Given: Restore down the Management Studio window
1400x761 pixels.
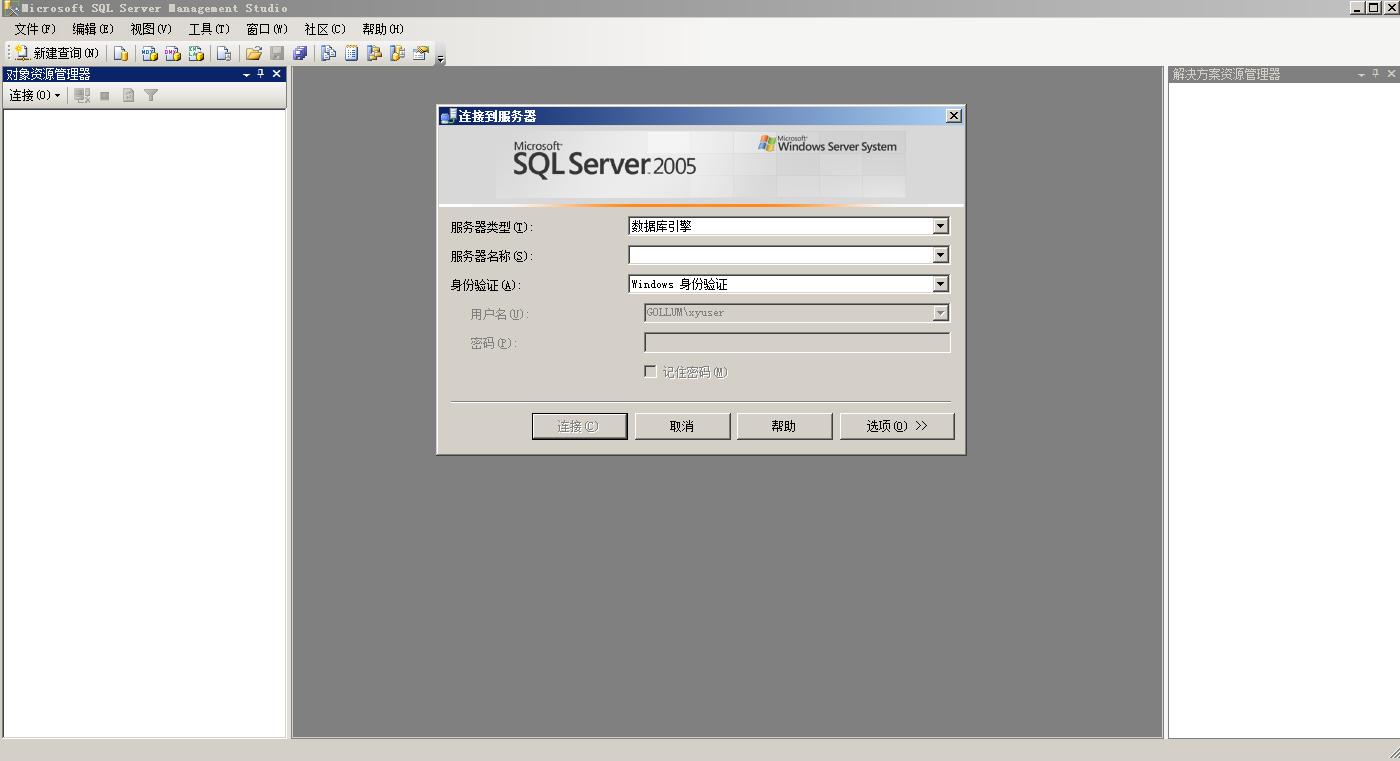Looking at the screenshot, I should pos(1373,8).
